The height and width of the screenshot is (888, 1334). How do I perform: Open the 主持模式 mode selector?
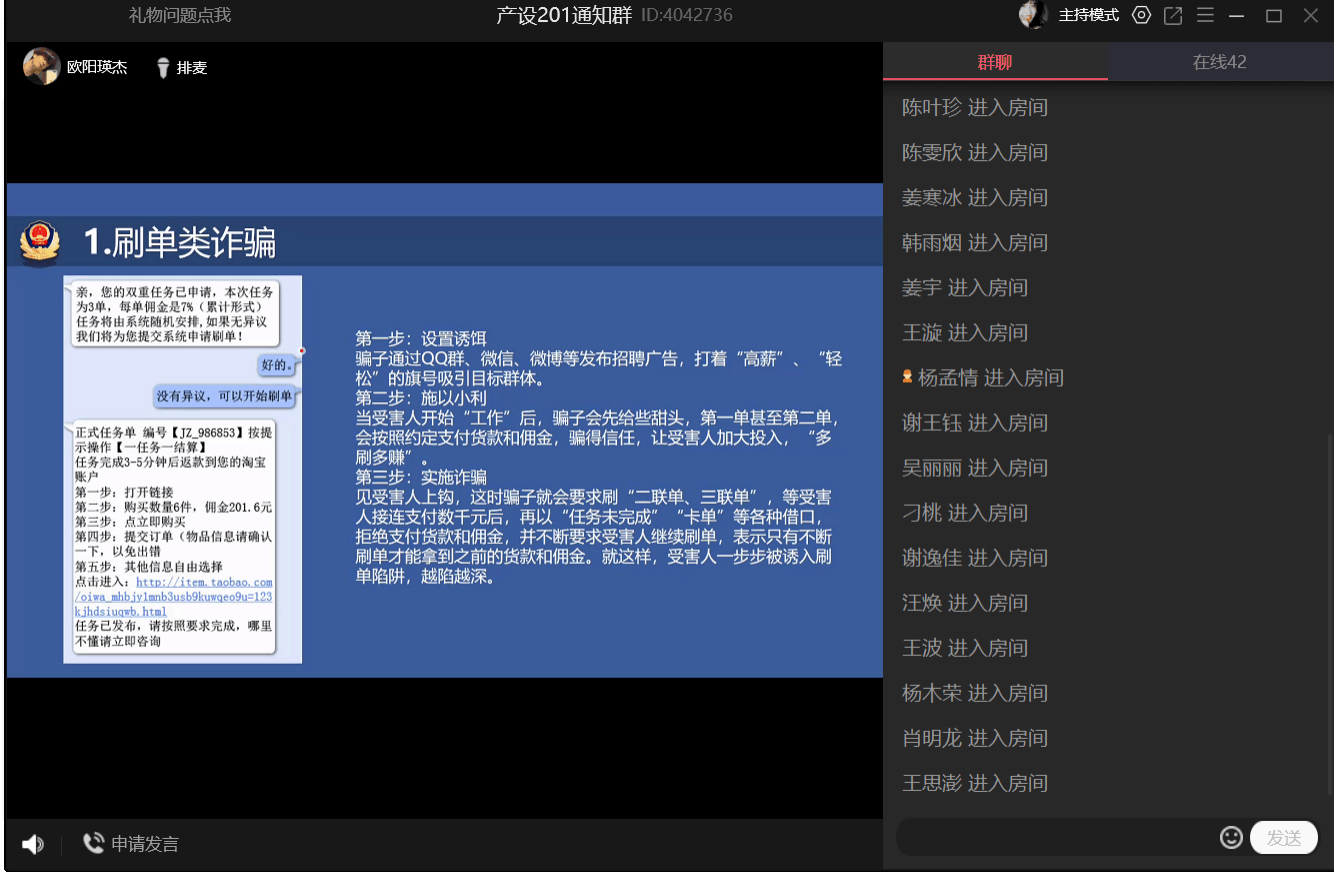tap(1088, 15)
